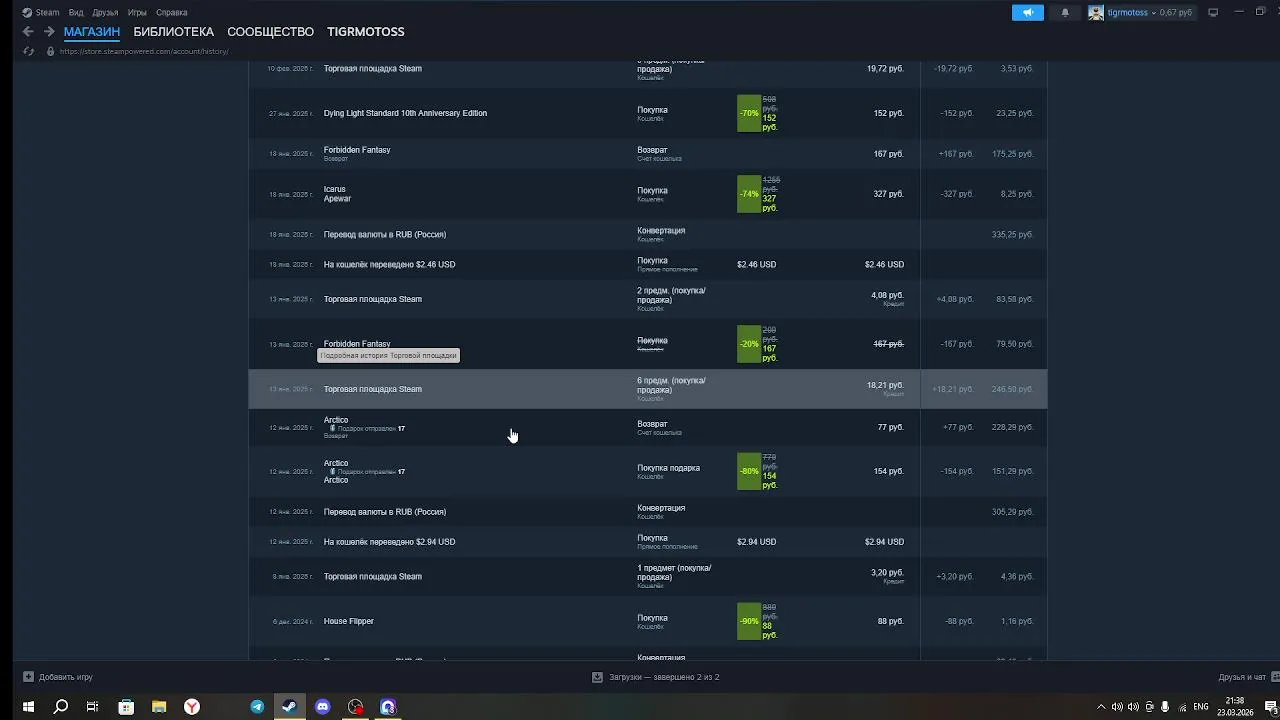Open the Steam menu
The height and width of the screenshot is (720, 1280).
(47, 13)
